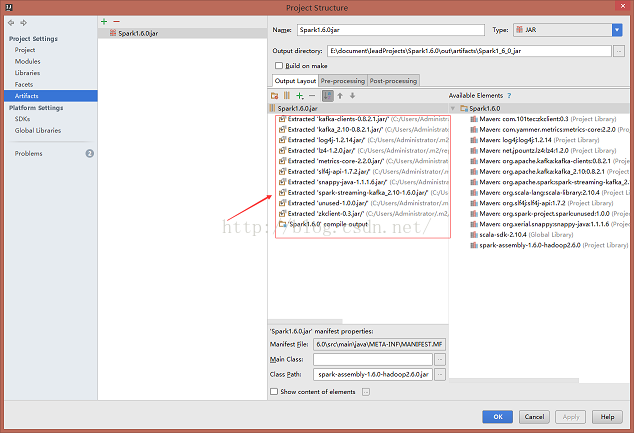Viewport: 634px width, 433px height.
Task: Go back using the left arrow icon
Action: (11, 23)
